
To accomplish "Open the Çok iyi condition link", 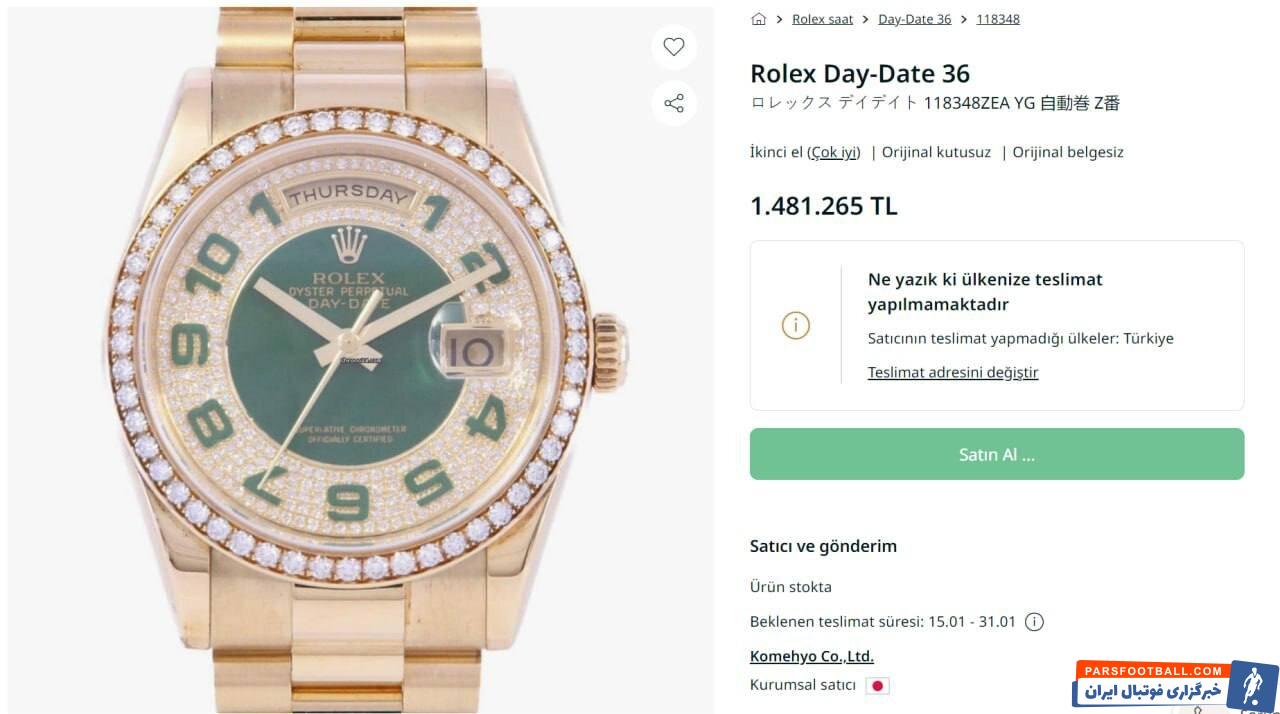I will pos(833,152).
